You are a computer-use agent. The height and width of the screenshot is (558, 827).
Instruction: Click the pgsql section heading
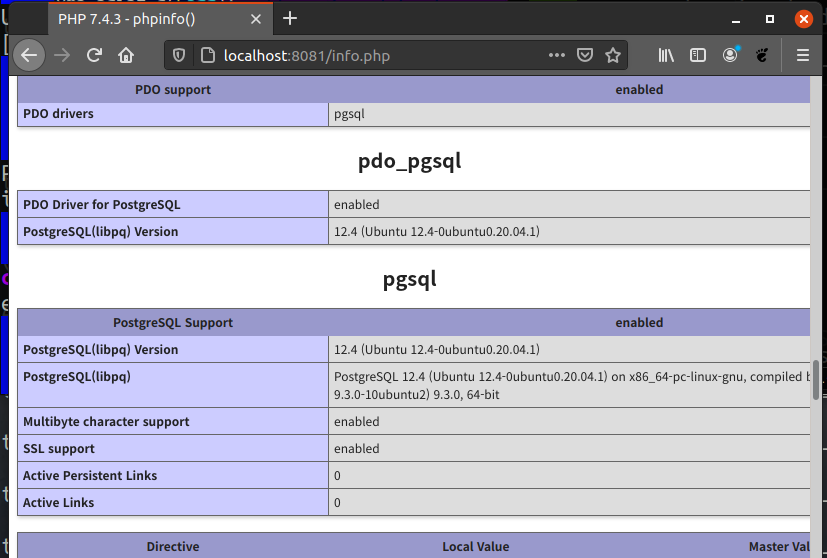tap(410, 279)
